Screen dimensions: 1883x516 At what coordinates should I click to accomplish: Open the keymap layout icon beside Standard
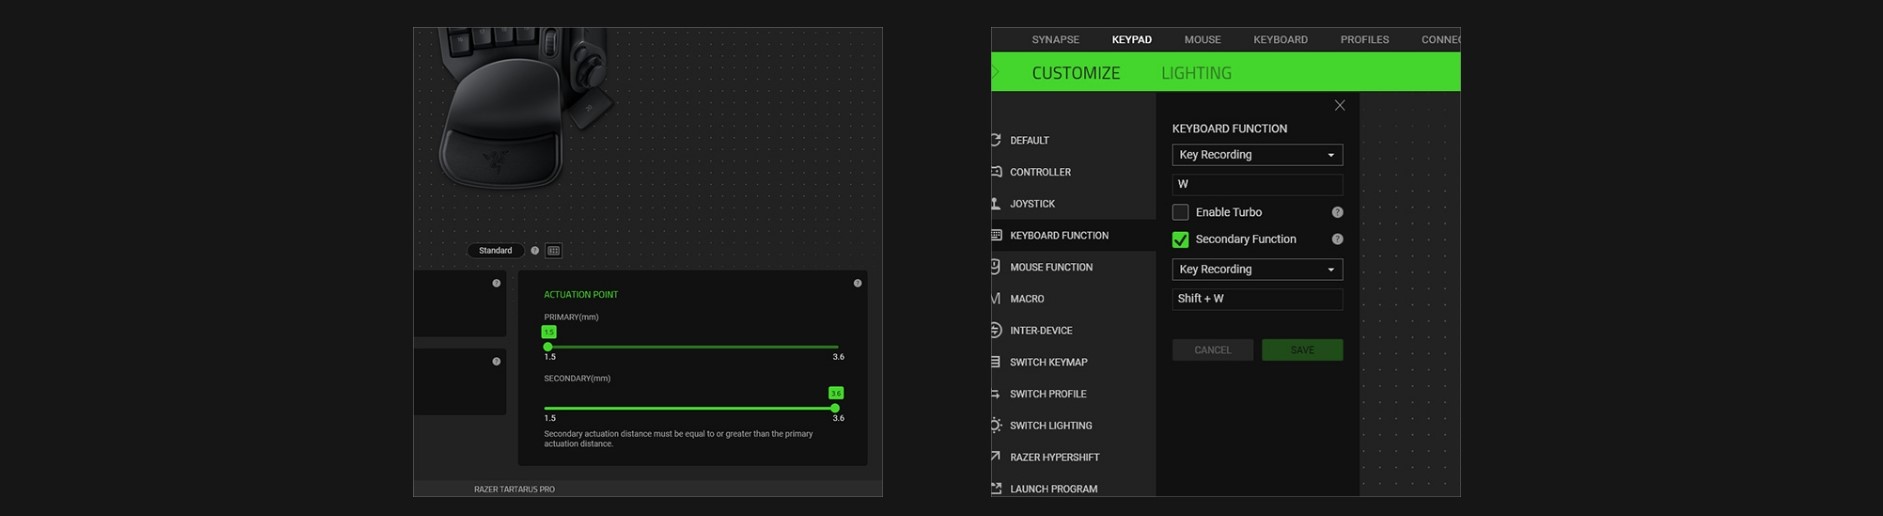pos(553,251)
